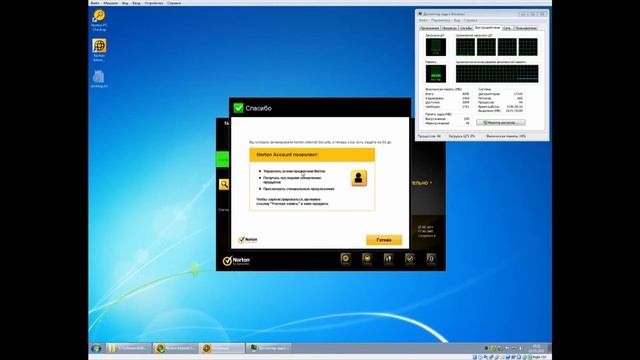Image resolution: width=640 pixels, height=360 pixels.
Task: Click the Norton Account person icon
Action: click(359, 178)
